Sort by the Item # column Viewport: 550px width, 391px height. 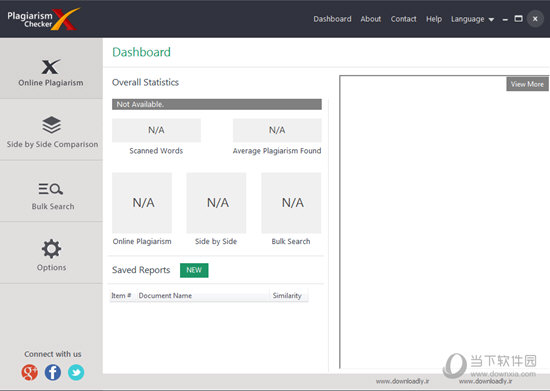(121, 296)
